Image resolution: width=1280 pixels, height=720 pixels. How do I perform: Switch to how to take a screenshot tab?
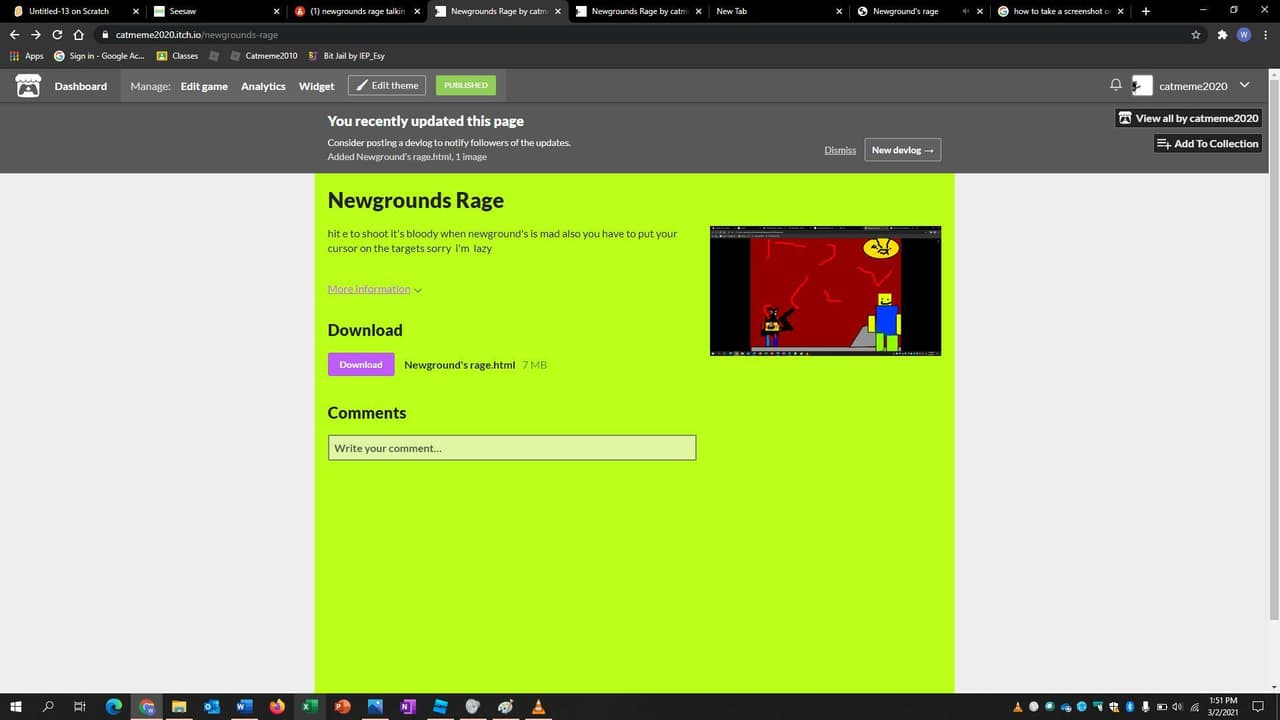point(1060,11)
